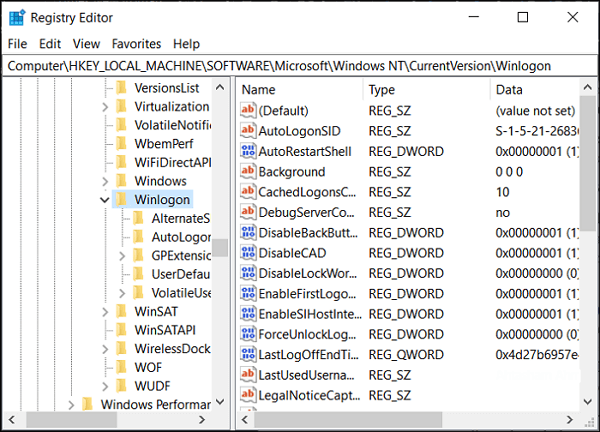Expand the Windows key in tree
600x432 pixels.
point(105,181)
